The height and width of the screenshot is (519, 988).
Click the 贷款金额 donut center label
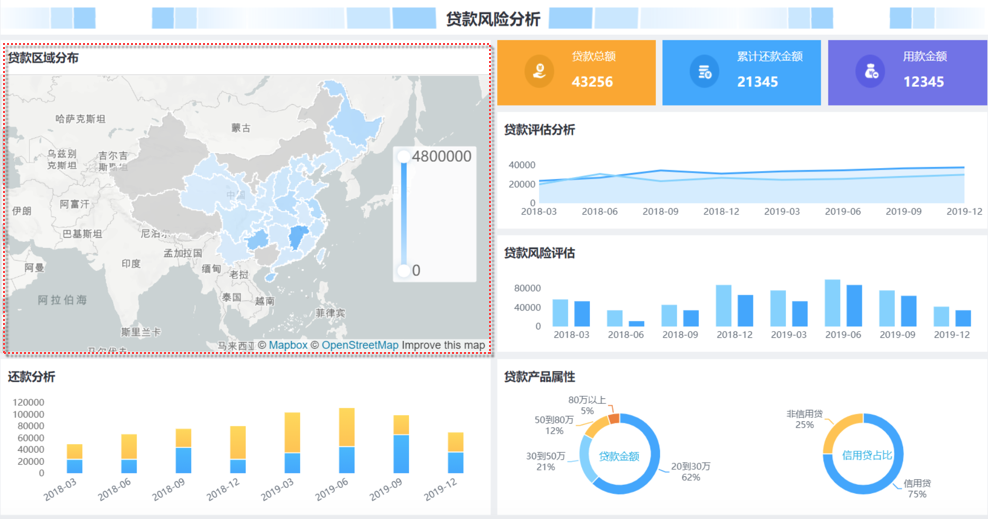(x=619, y=456)
